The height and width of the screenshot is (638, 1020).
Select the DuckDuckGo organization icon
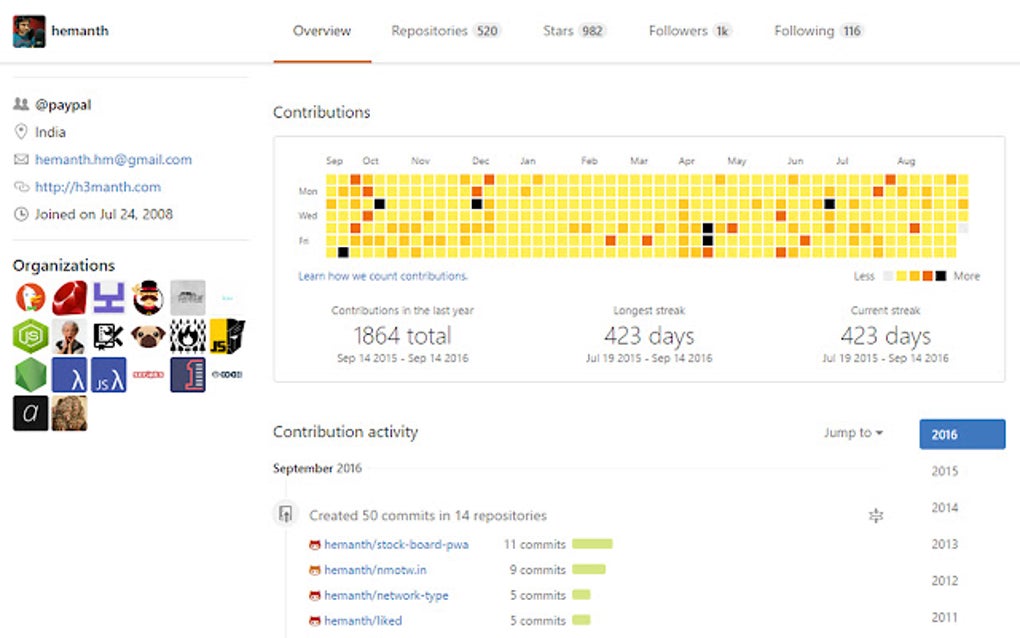(x=31, y=296)
